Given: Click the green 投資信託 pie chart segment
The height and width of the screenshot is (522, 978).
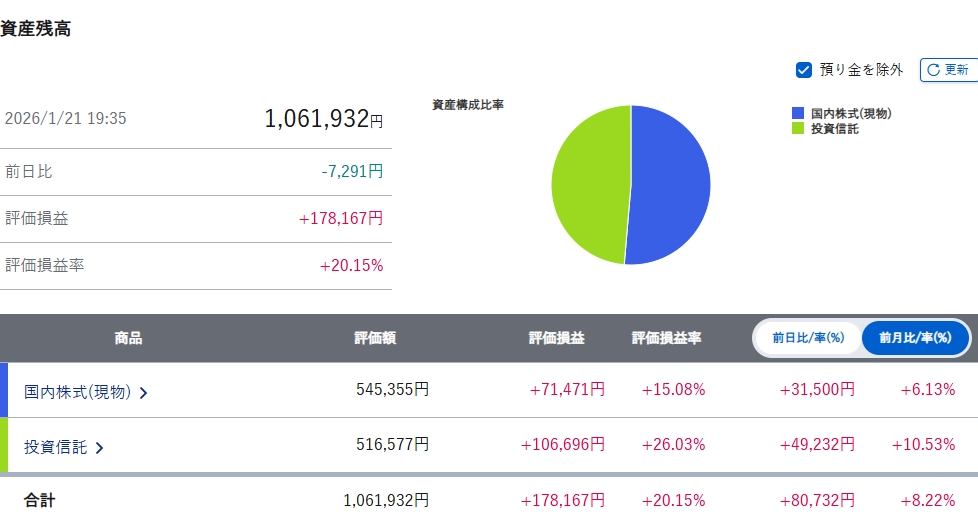Looking at the screenshot, I should (590, 185).
